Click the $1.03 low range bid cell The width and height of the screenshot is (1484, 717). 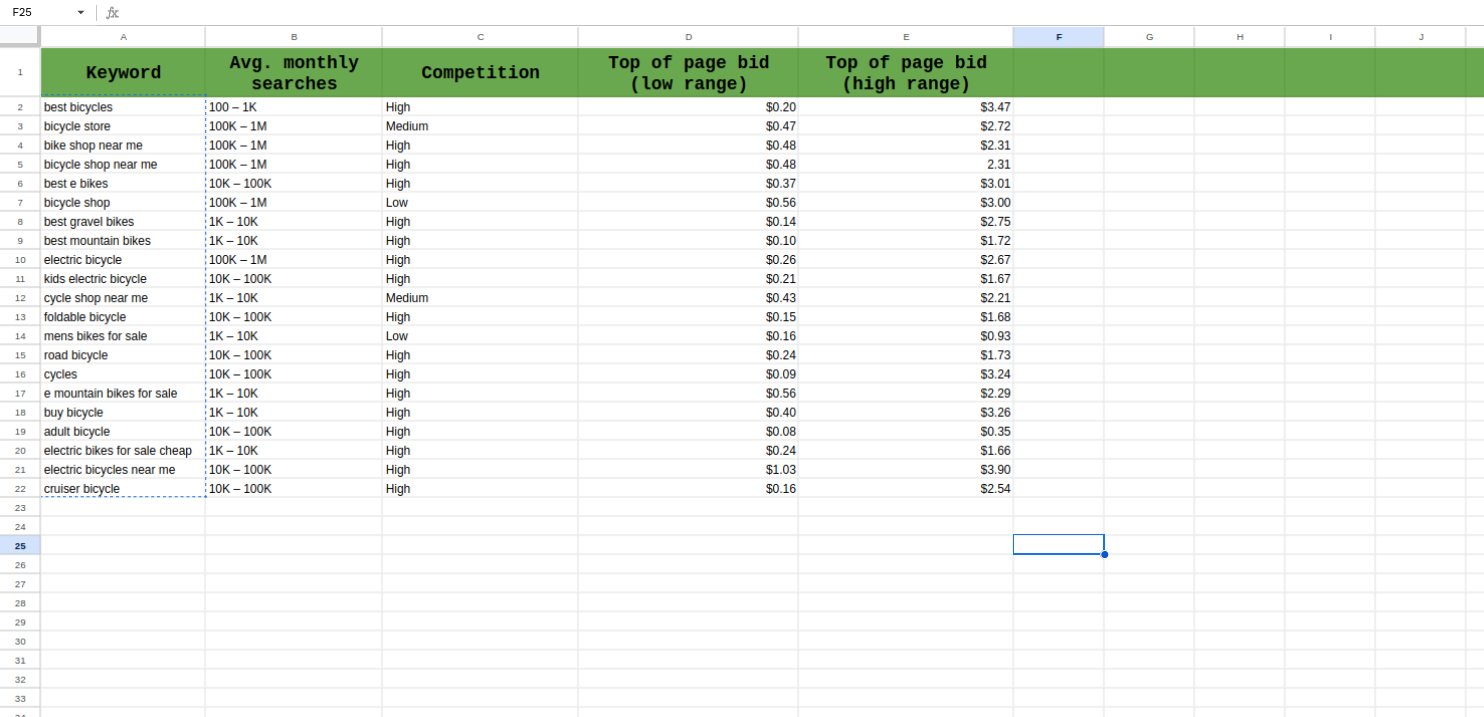[x=688, y=470]
